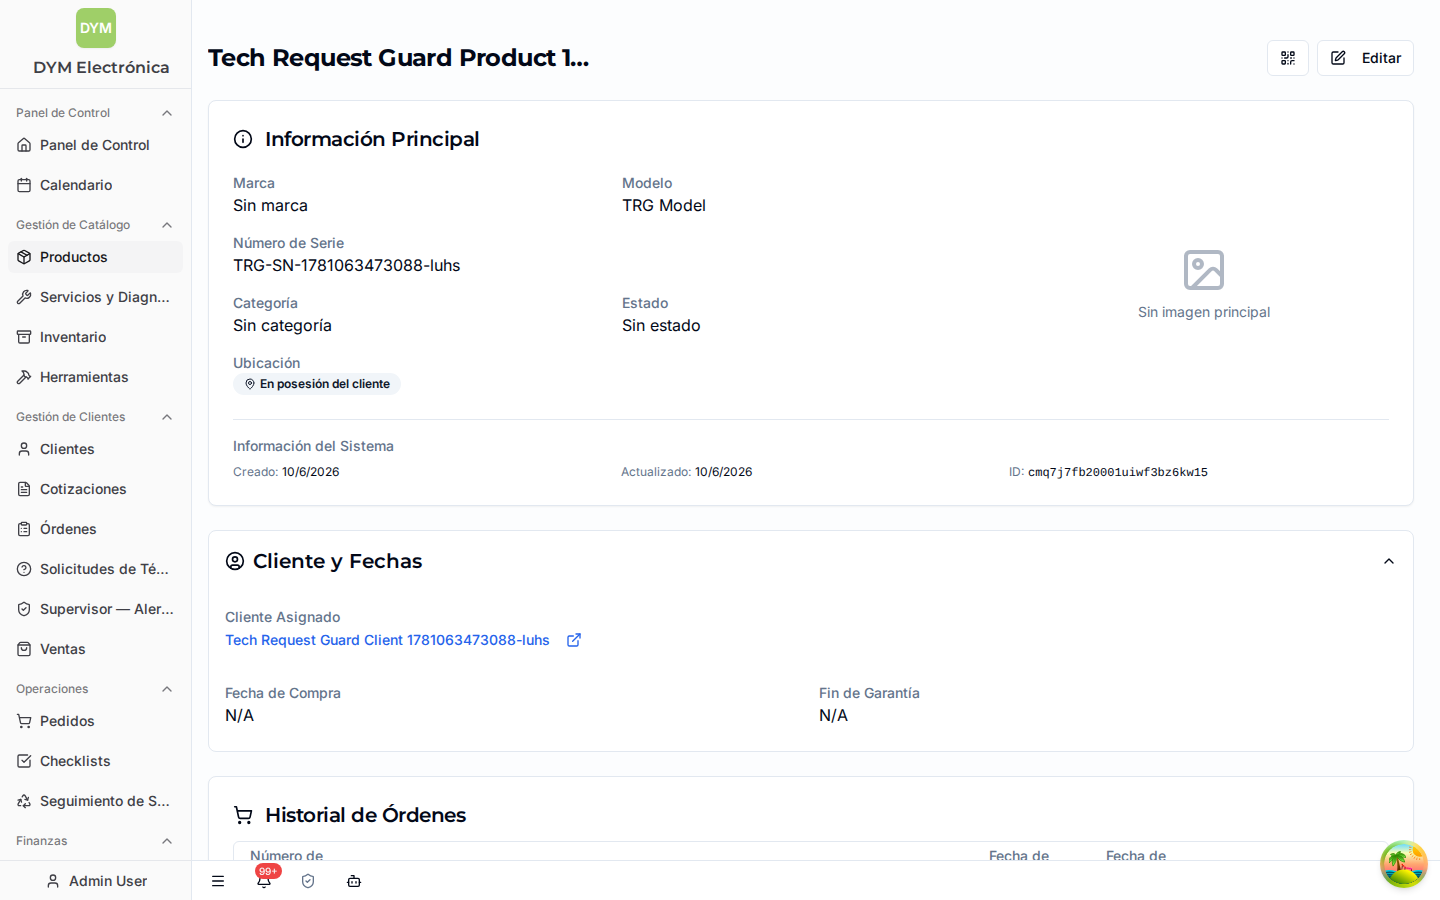Click the Órdenes clipboard icon
Image resolution: width=1440 pixels, height=900 pixels.
click(x=24, y=529)
